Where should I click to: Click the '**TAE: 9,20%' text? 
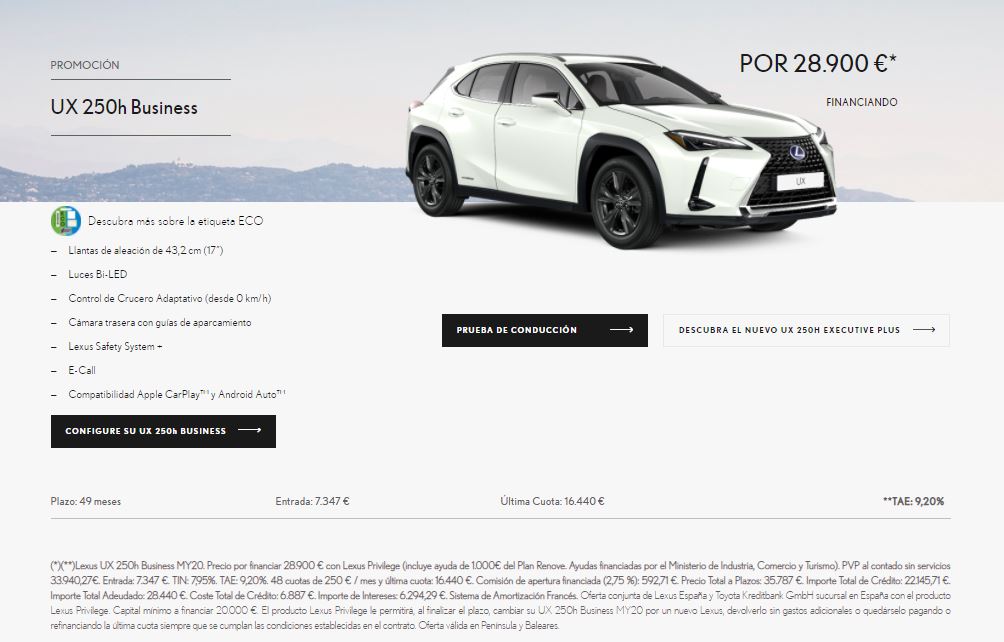click(x=914, y=502)
